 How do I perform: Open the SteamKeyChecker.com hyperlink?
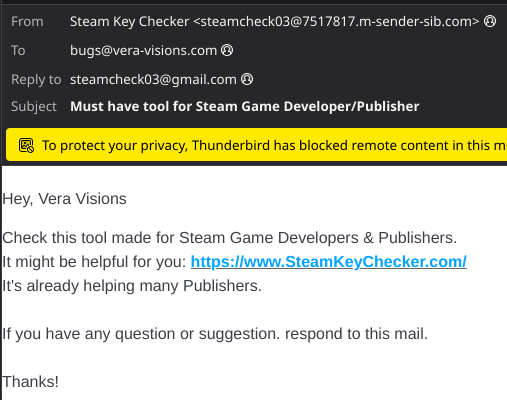point(328,262)
